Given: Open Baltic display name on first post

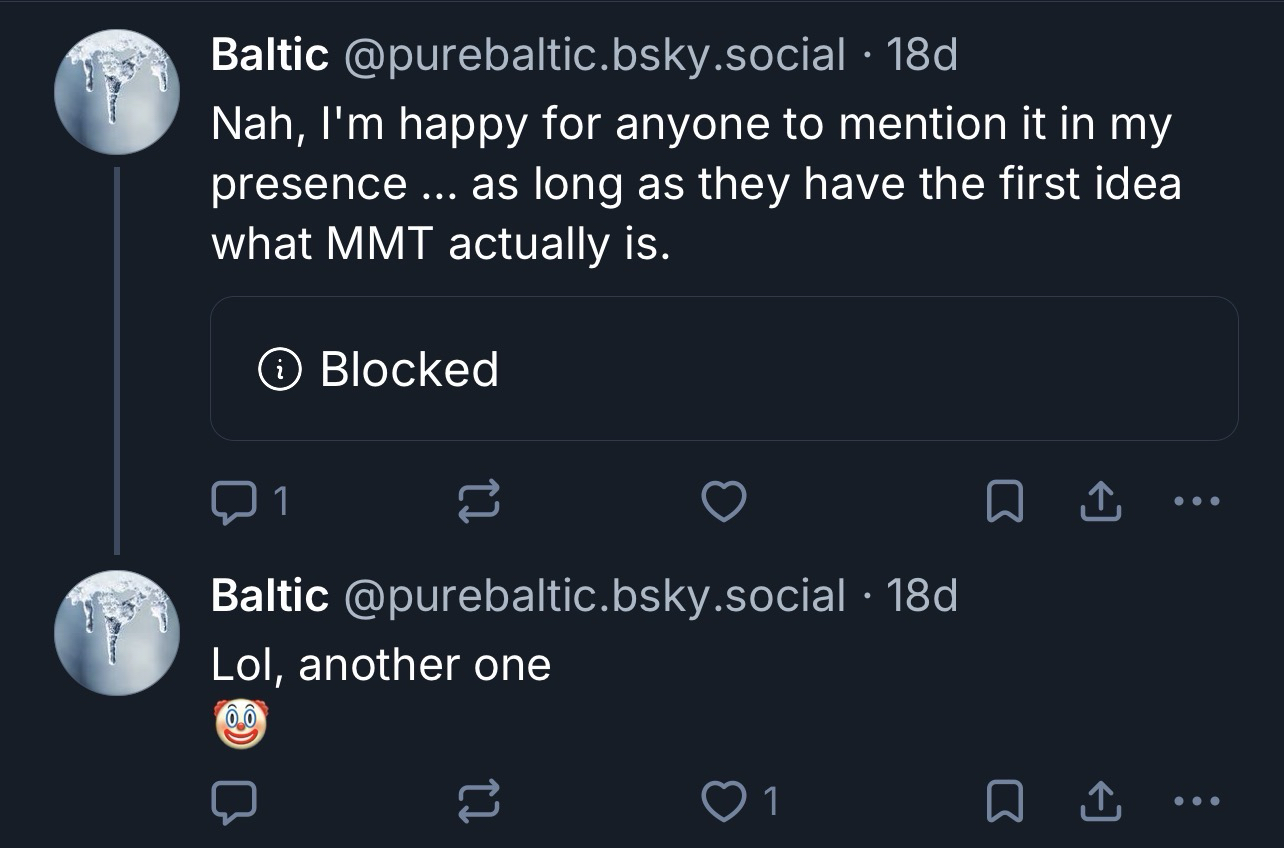Looking at the screenshot, I should 270,55.
